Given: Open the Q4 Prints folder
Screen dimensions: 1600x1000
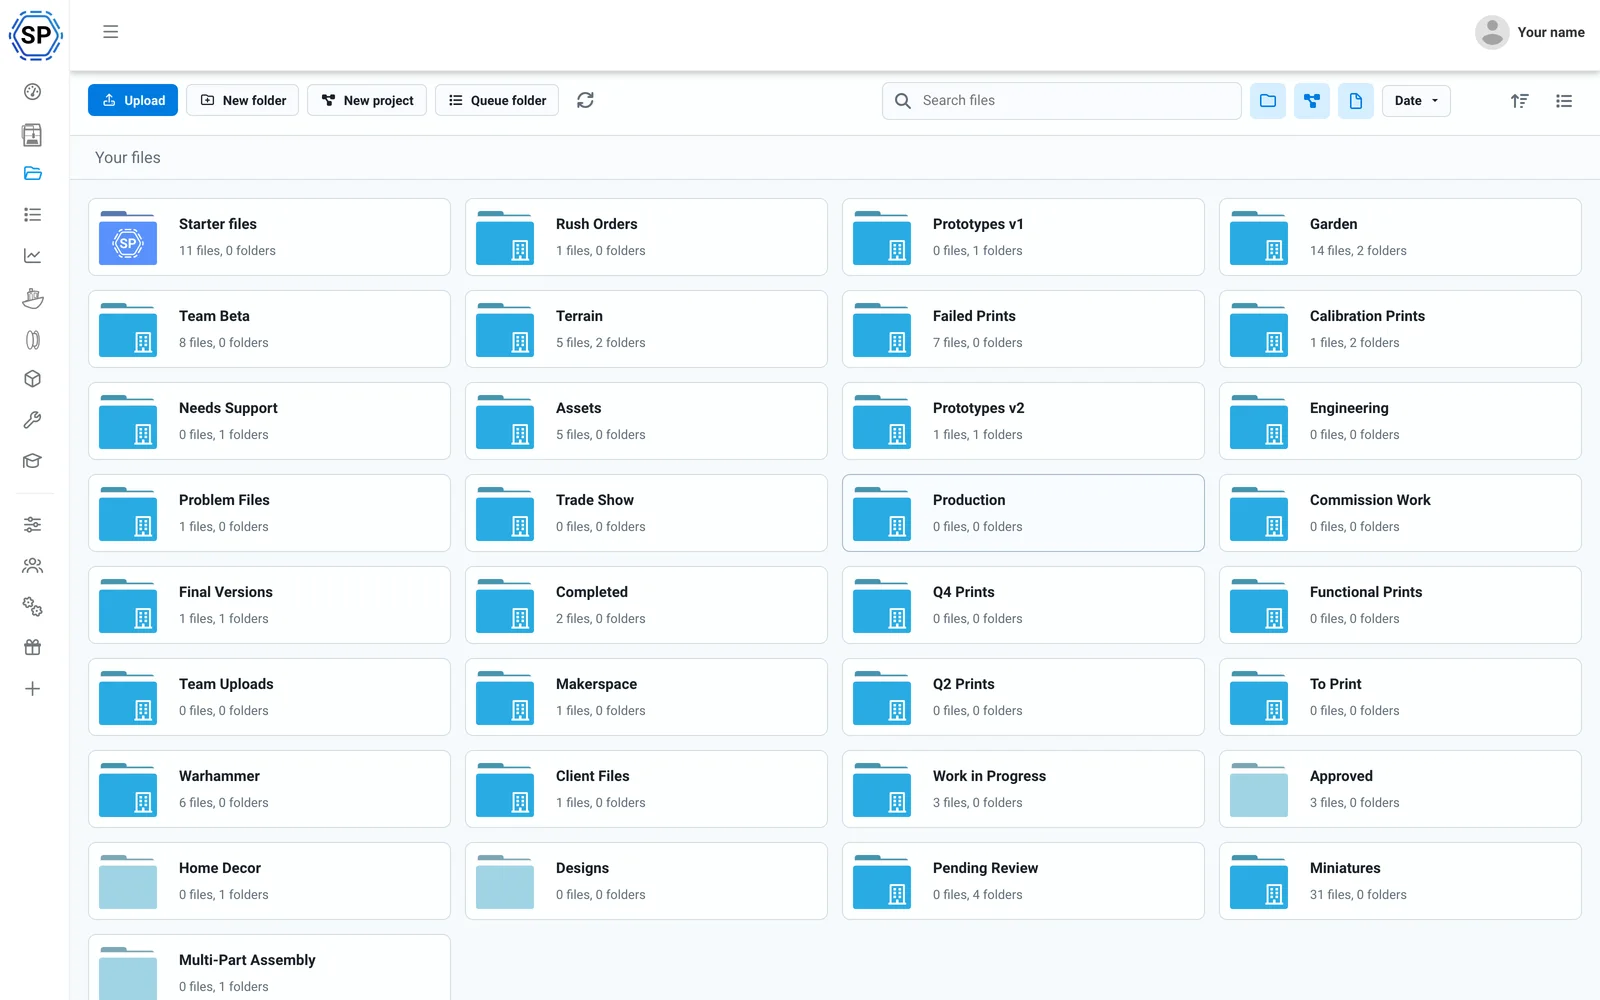Looking at the screenshot, I should click(x=1023, y=605).
